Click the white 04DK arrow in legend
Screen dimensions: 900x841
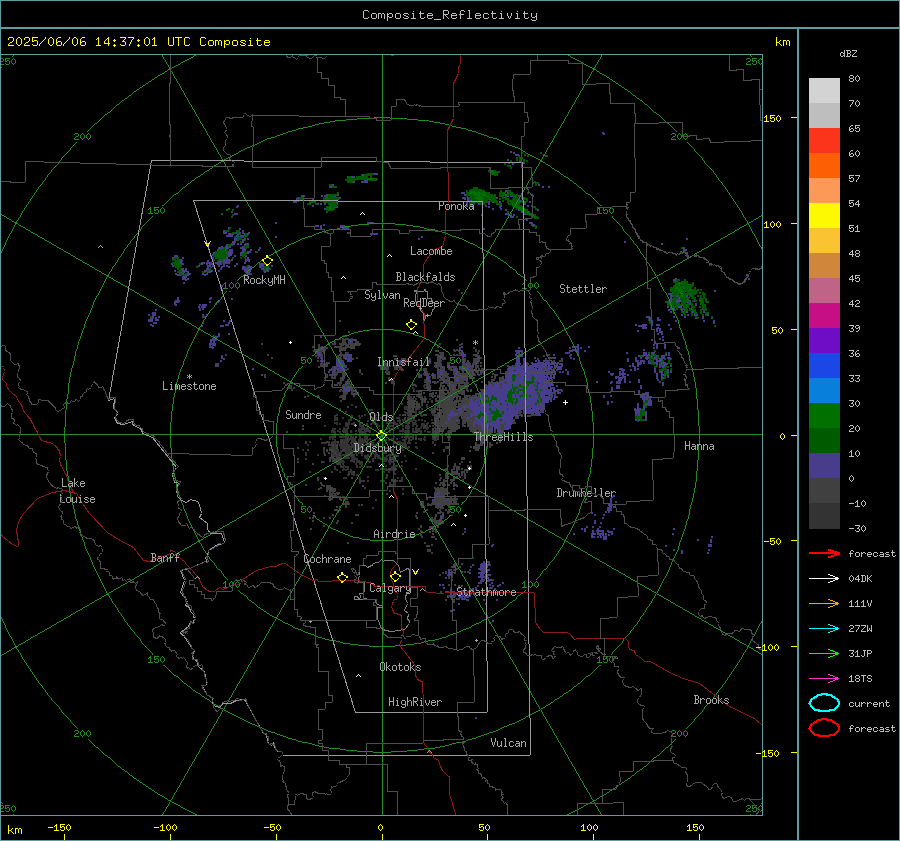pyautogui.click(x=824, y=579)
